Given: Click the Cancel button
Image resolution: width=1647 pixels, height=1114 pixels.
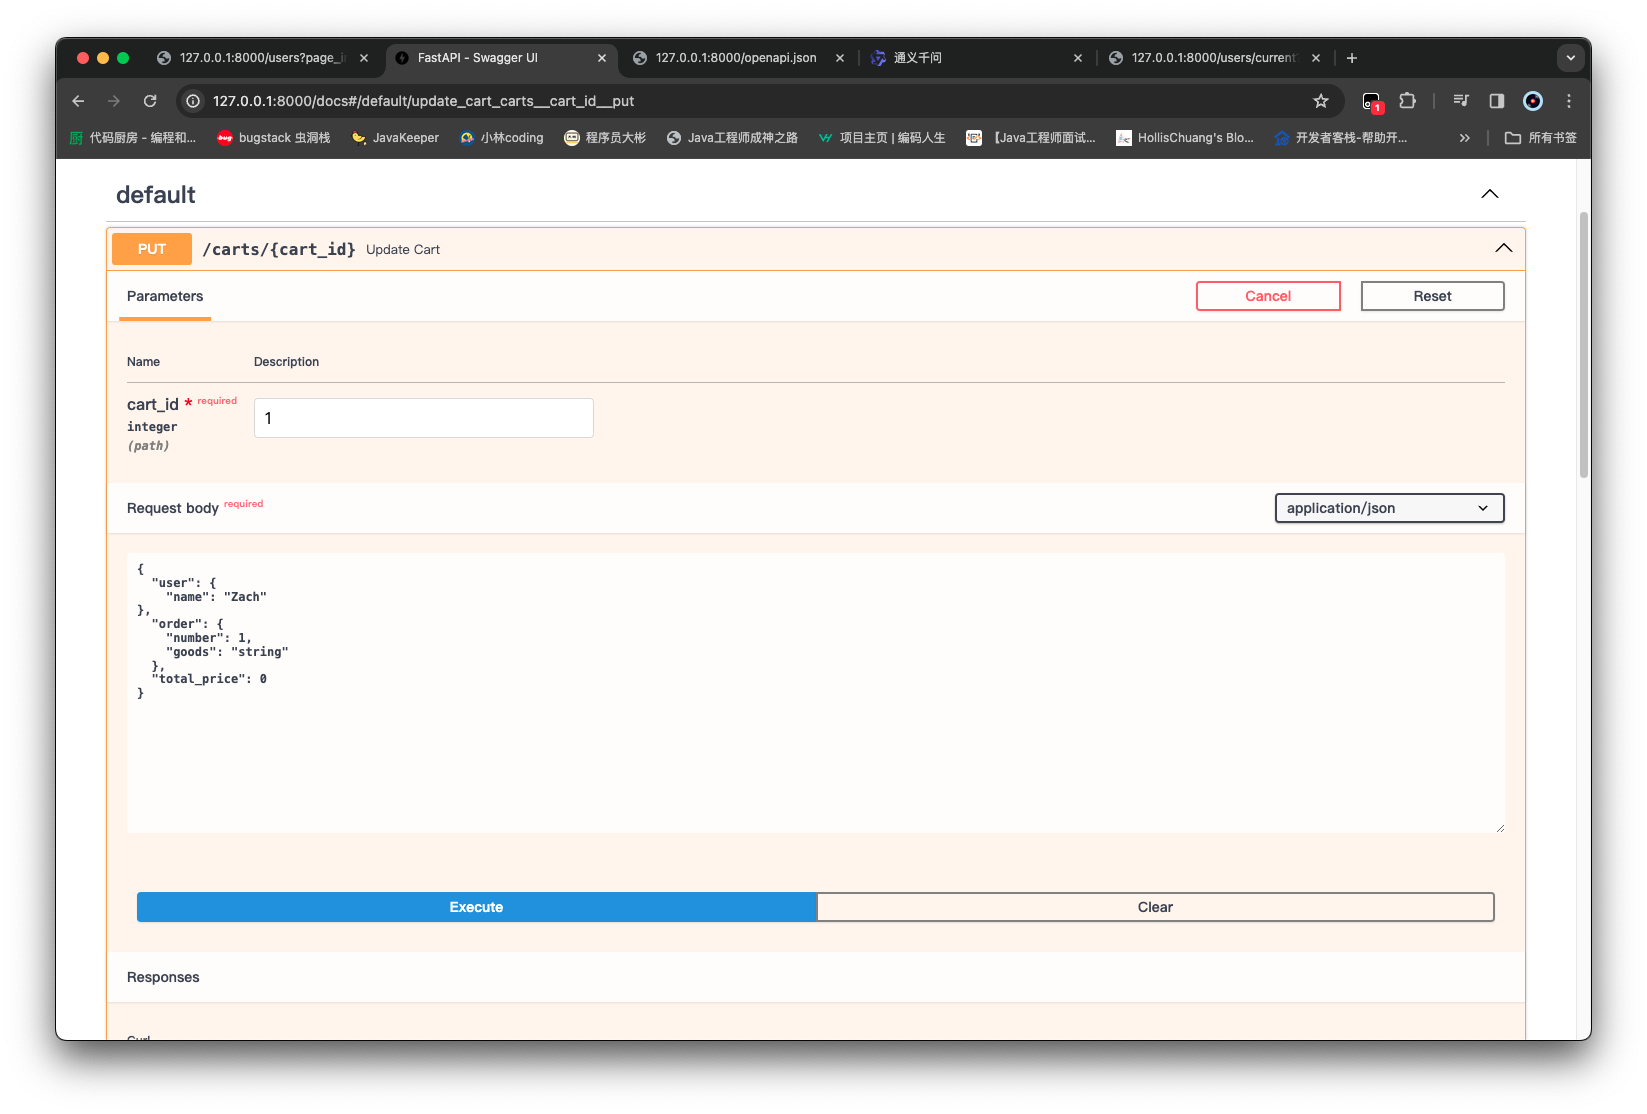Looking at the screenshot, I should pos(1268,296).
